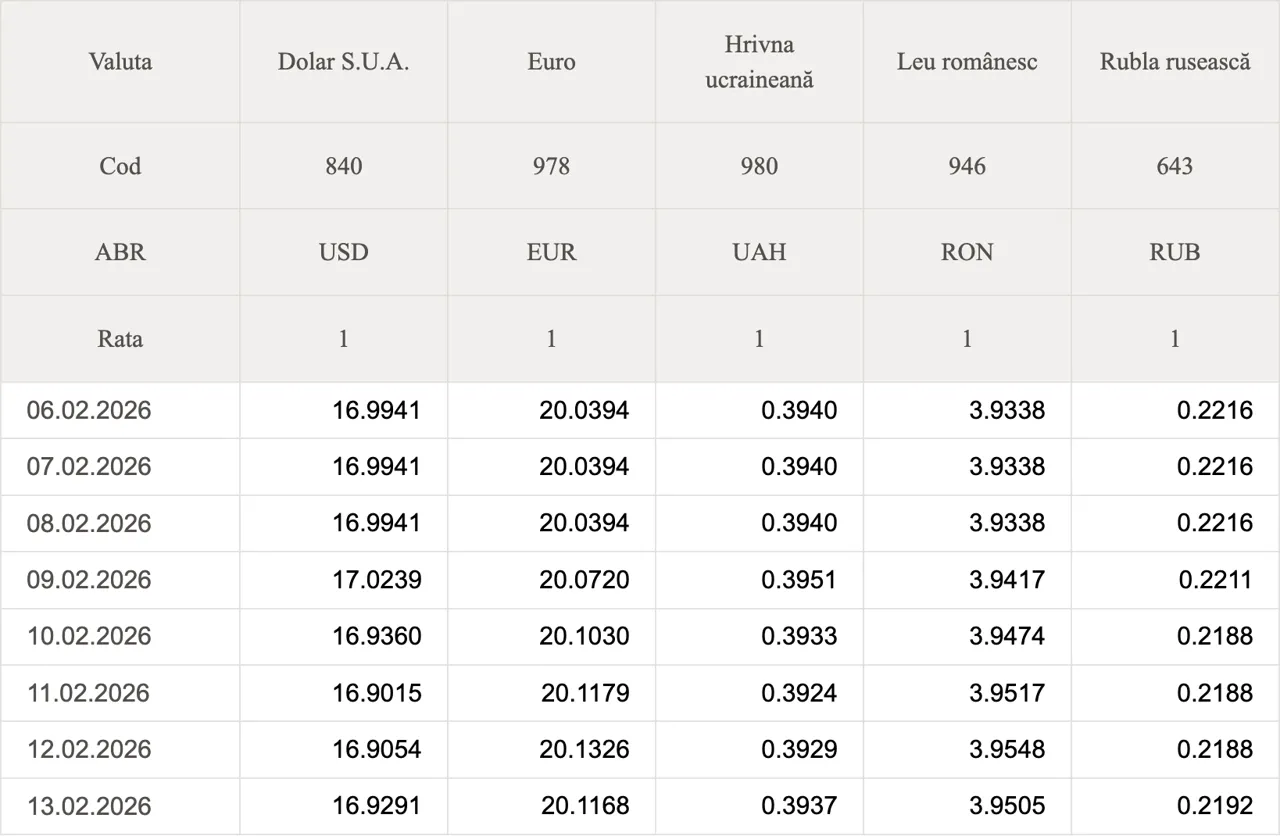Click the 06.02.2026 date row label

(x=89, y=410)
